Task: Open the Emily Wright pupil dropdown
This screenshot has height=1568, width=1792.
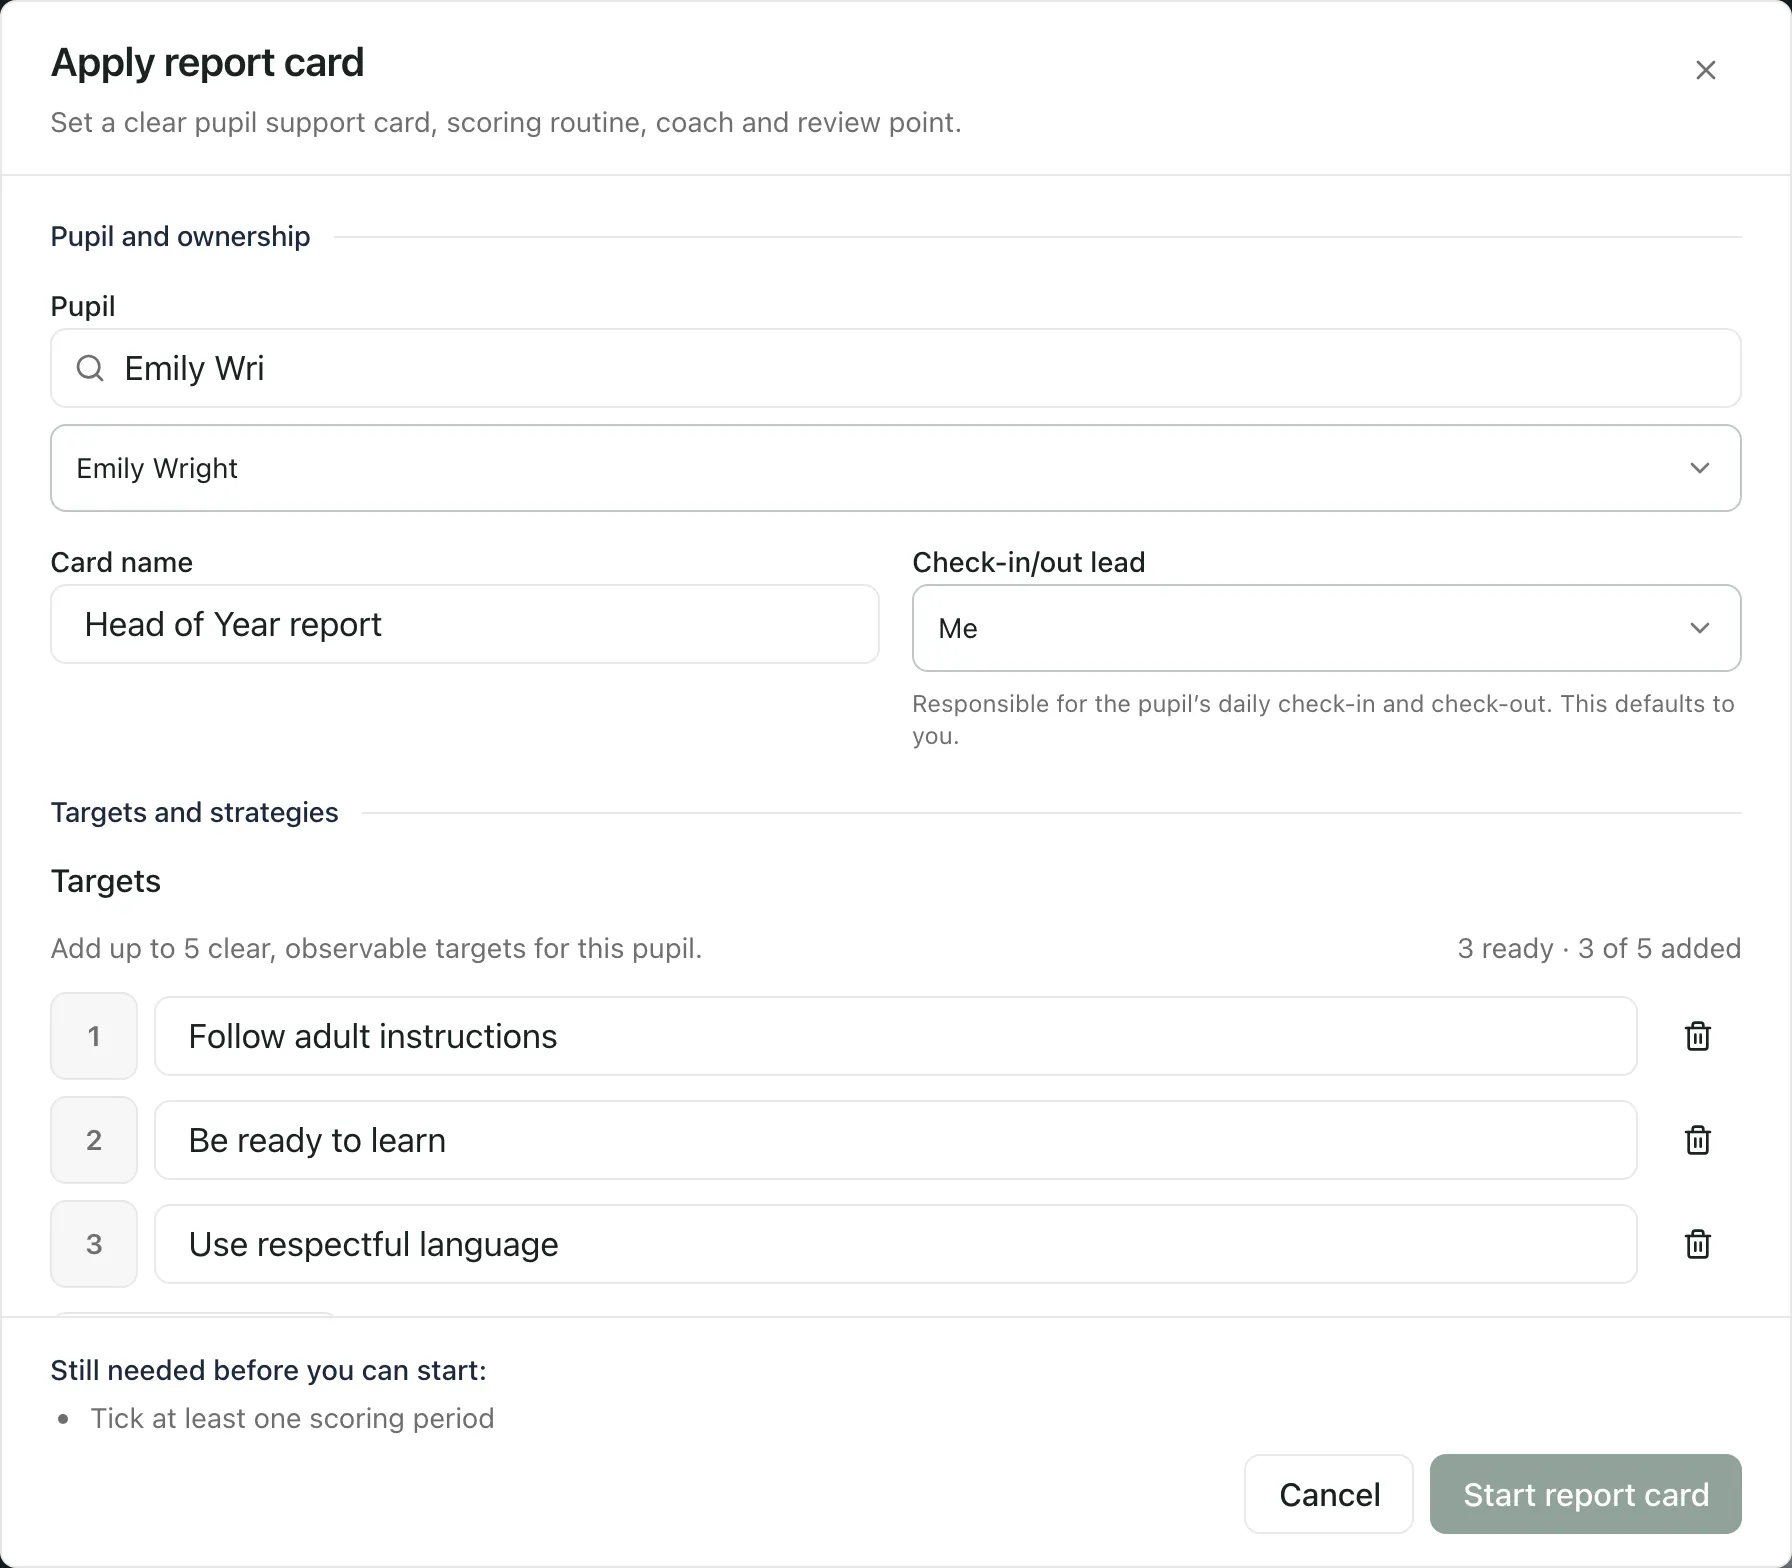Action: pyautogui.click(x=896, y=468)
